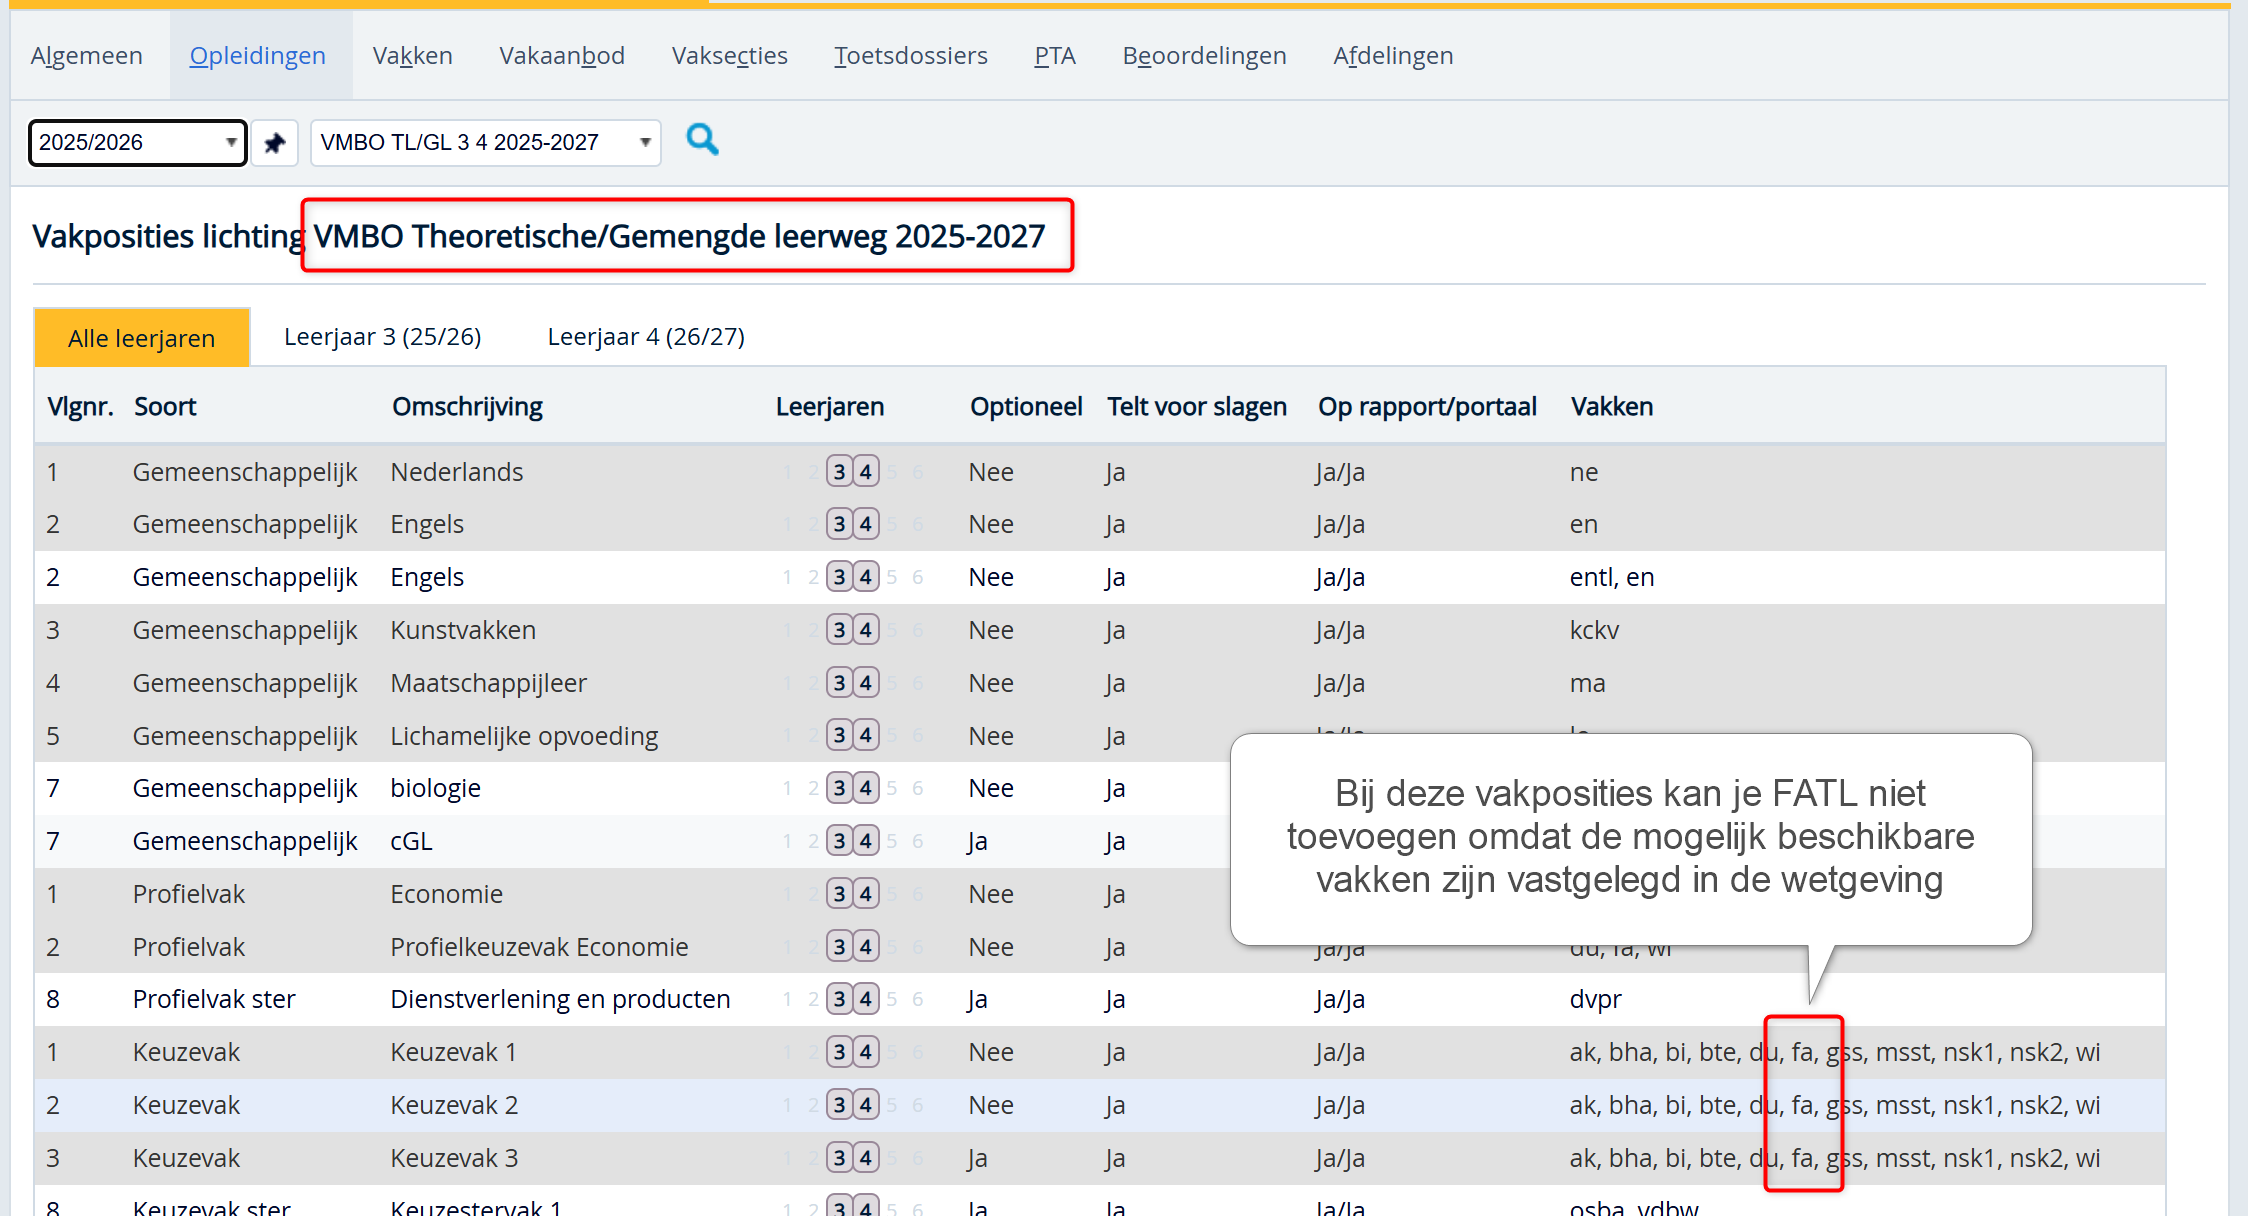
Task: Select the Maatschappijleer row
Action: [x=488, y=683]
